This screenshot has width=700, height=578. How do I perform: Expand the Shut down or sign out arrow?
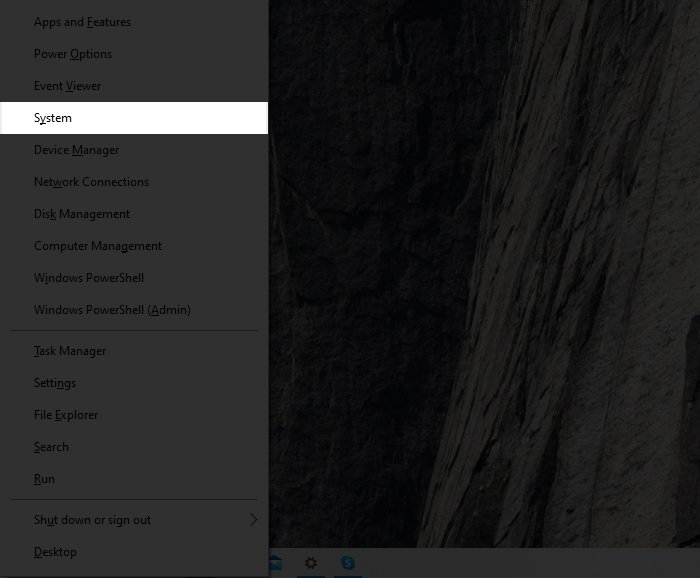(x=253, y=520)
